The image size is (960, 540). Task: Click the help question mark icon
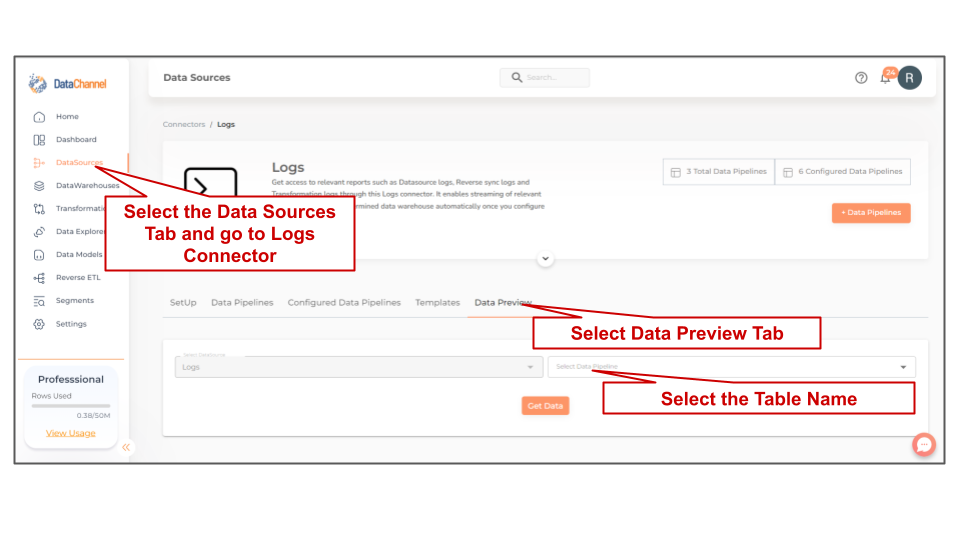(861, 78)
